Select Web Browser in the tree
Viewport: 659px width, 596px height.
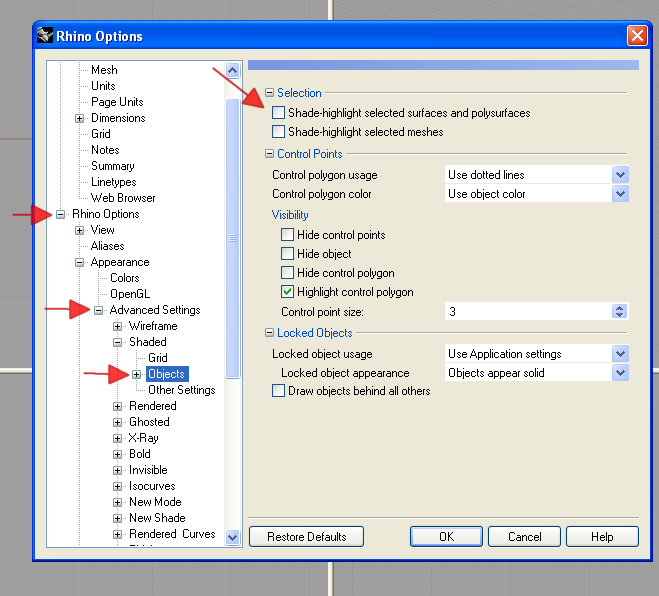click(123, 198)
